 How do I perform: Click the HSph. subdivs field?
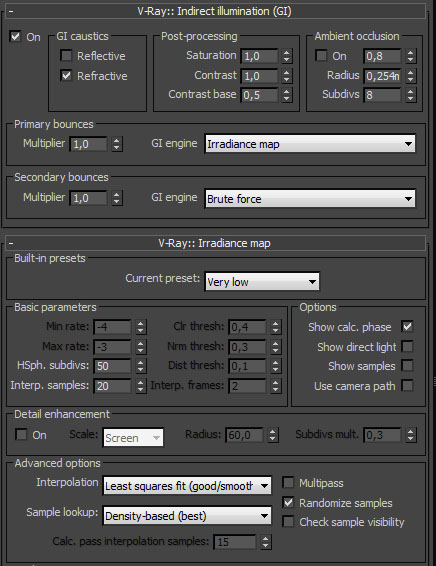coord(113,366)
